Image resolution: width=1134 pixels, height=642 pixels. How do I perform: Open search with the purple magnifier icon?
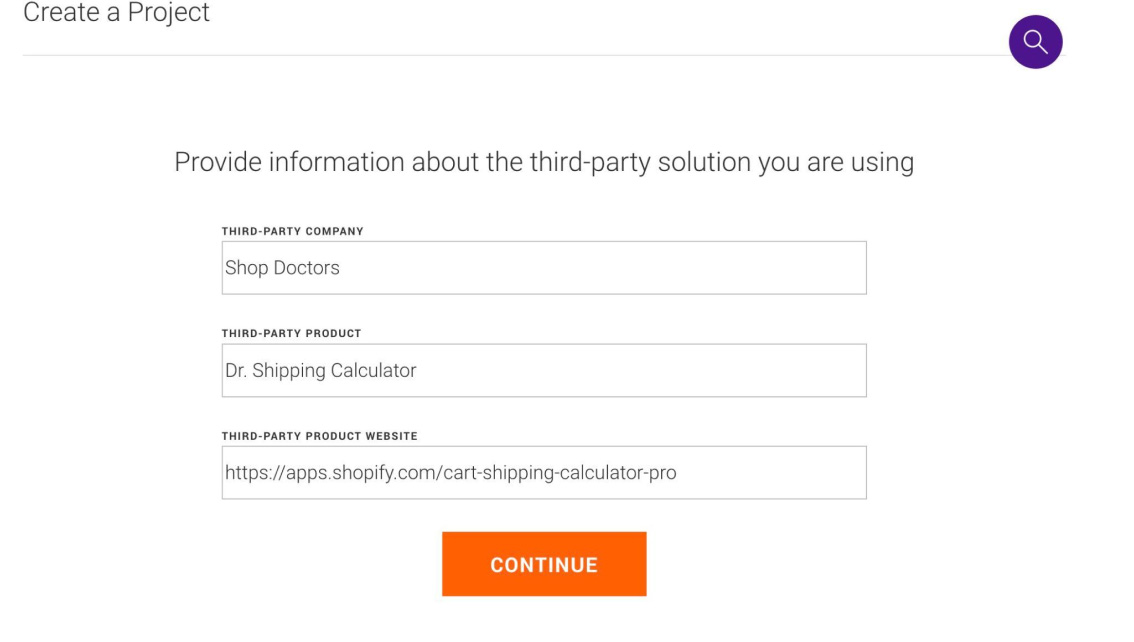pyautogui.click(x=1035, y=42)
